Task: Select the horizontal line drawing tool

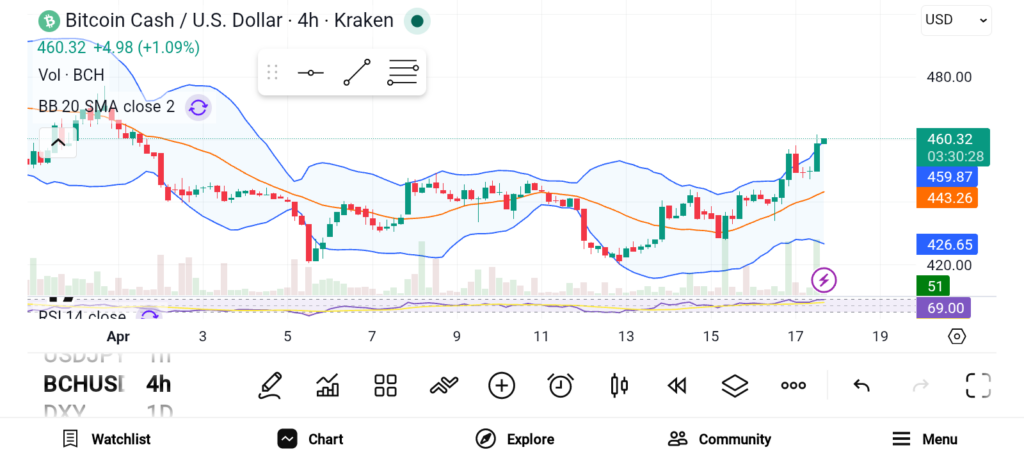Action: pyautogui.click(x=311, y=73)
